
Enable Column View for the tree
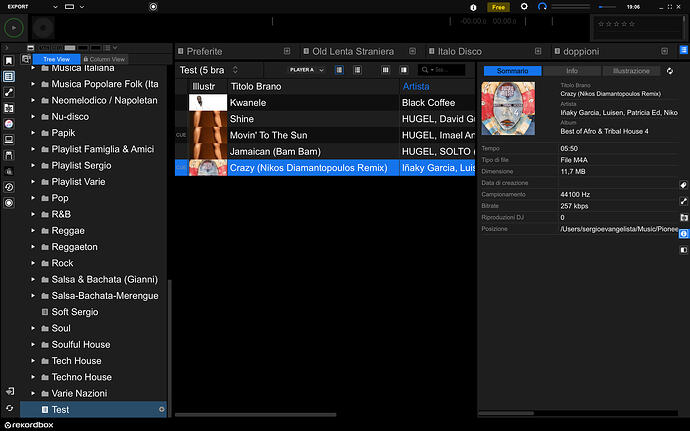(x=104, y=59)
